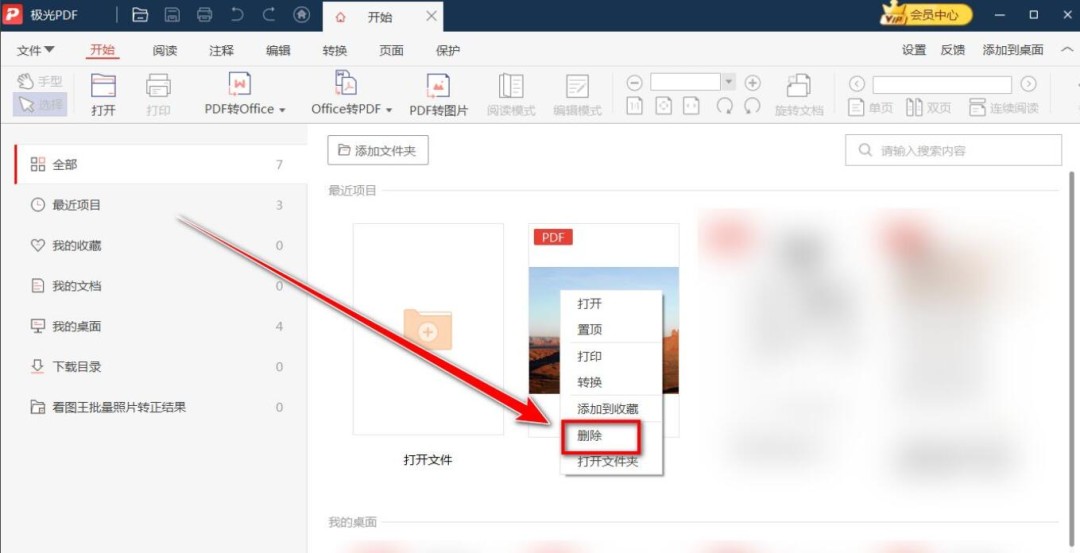Select 双页 double page view

928,107
